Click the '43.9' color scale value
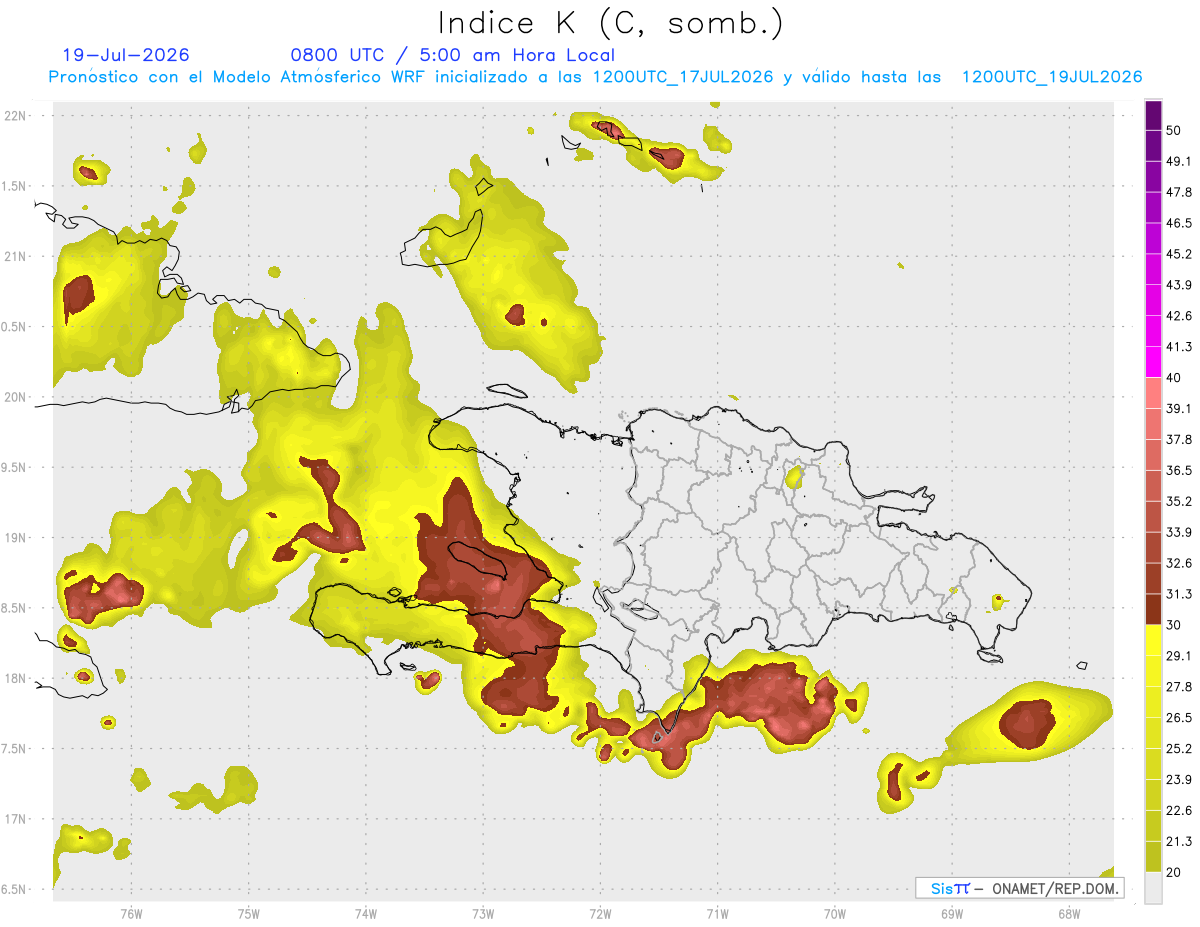Image resolution: width=1200 pixels, height=927 pixels. click(x=1179, y=285)
